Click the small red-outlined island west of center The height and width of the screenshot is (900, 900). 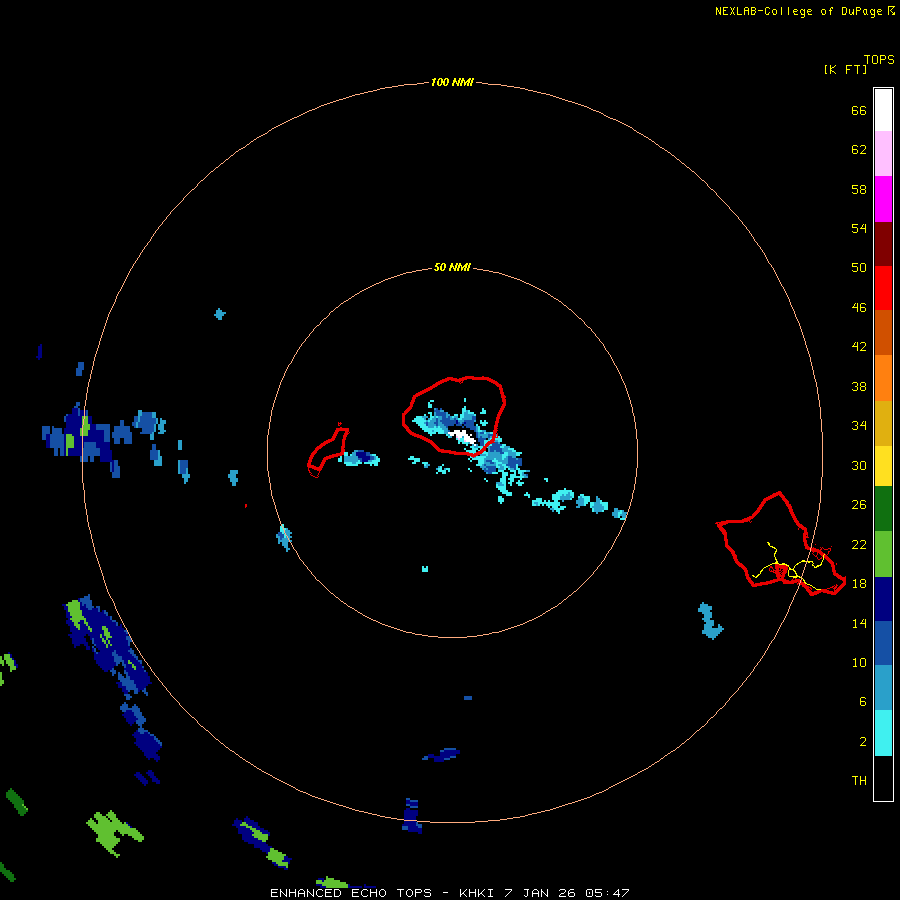tap(328, 451)
